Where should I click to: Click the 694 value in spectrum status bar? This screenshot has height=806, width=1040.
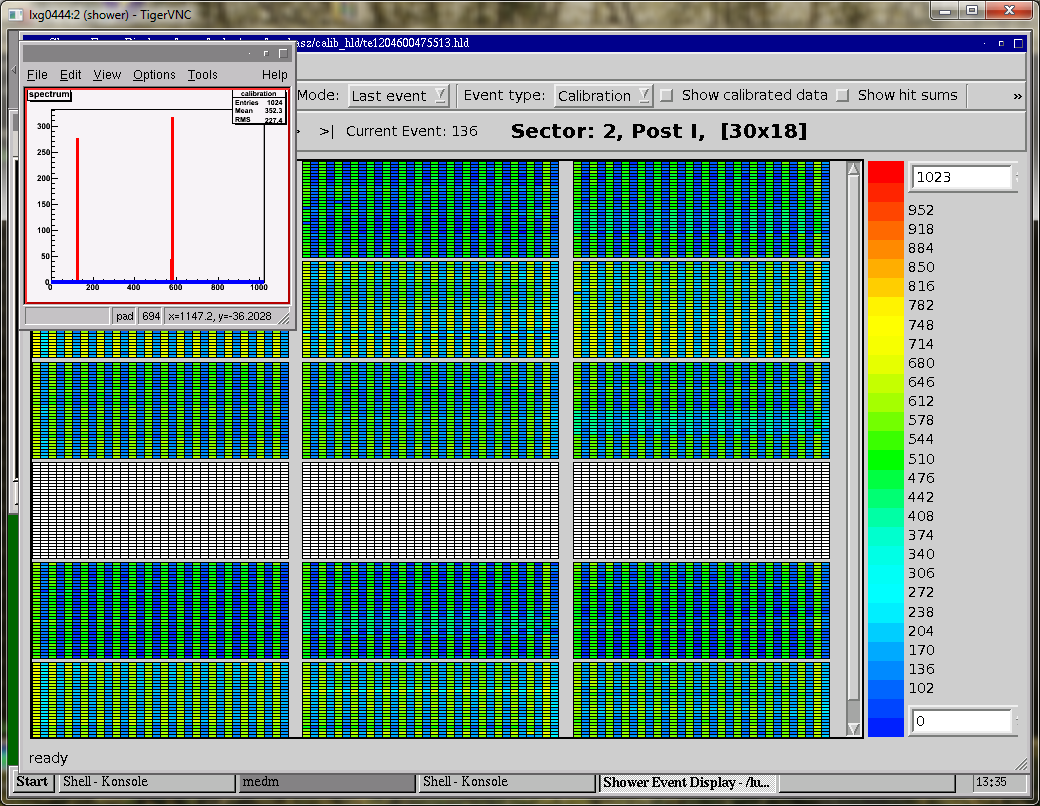pos(151,316)
